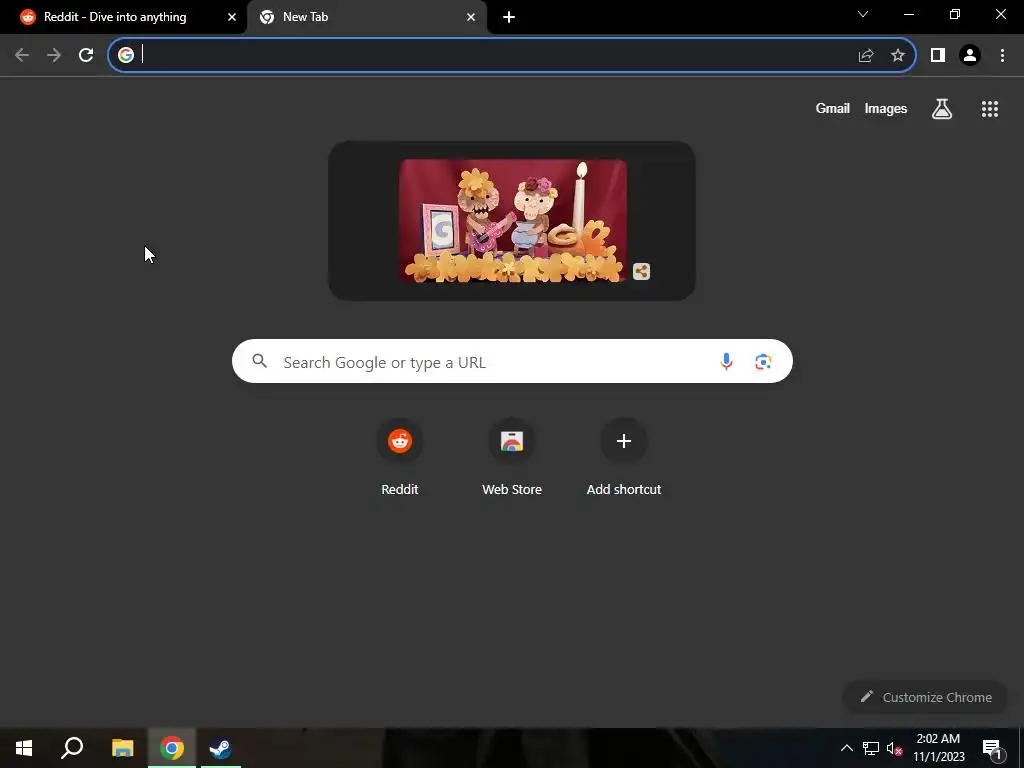Image resolution: width=1024 pixels, height=768 pixels.
Task: Click the browser forward arrow
Action: (x=54, y=56)
